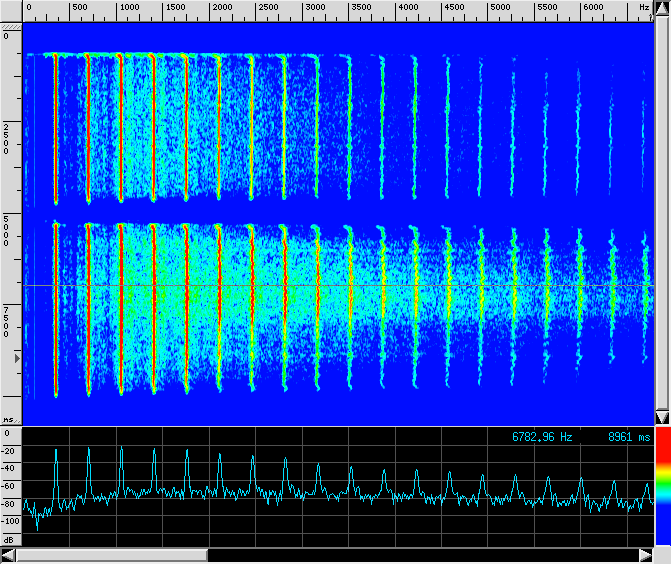
Task: Click the first harmonic peak in spectrum plot
Action: point(56,452)
